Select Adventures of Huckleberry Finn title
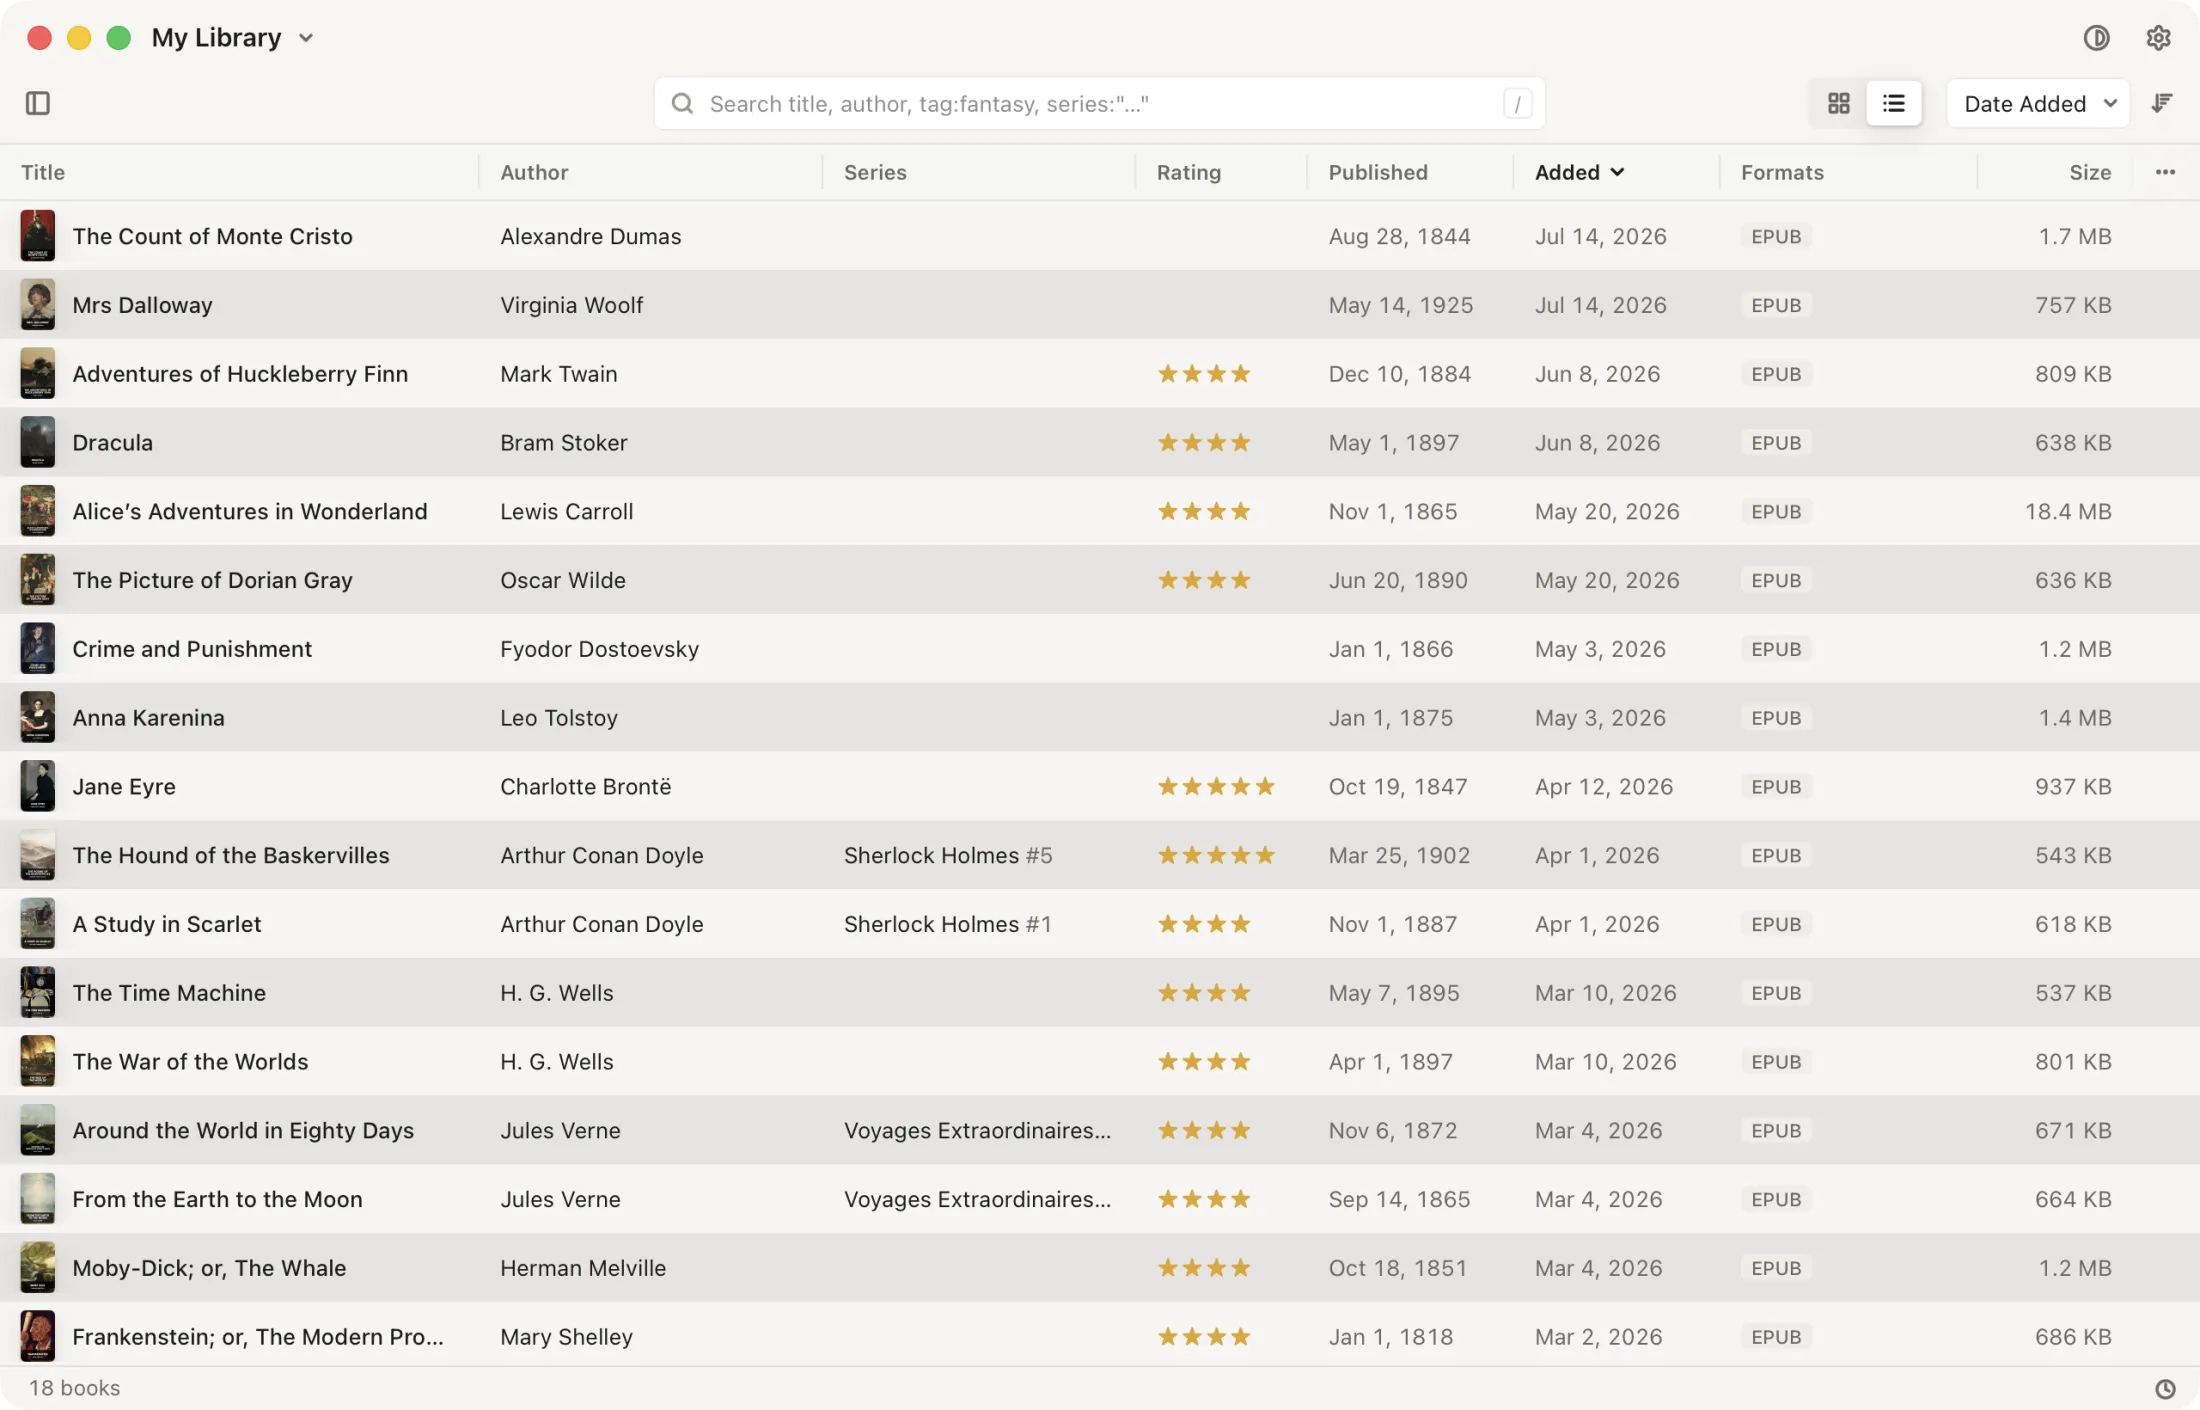The height and width of the screenshot is (1410, 2200). point(240,374)
